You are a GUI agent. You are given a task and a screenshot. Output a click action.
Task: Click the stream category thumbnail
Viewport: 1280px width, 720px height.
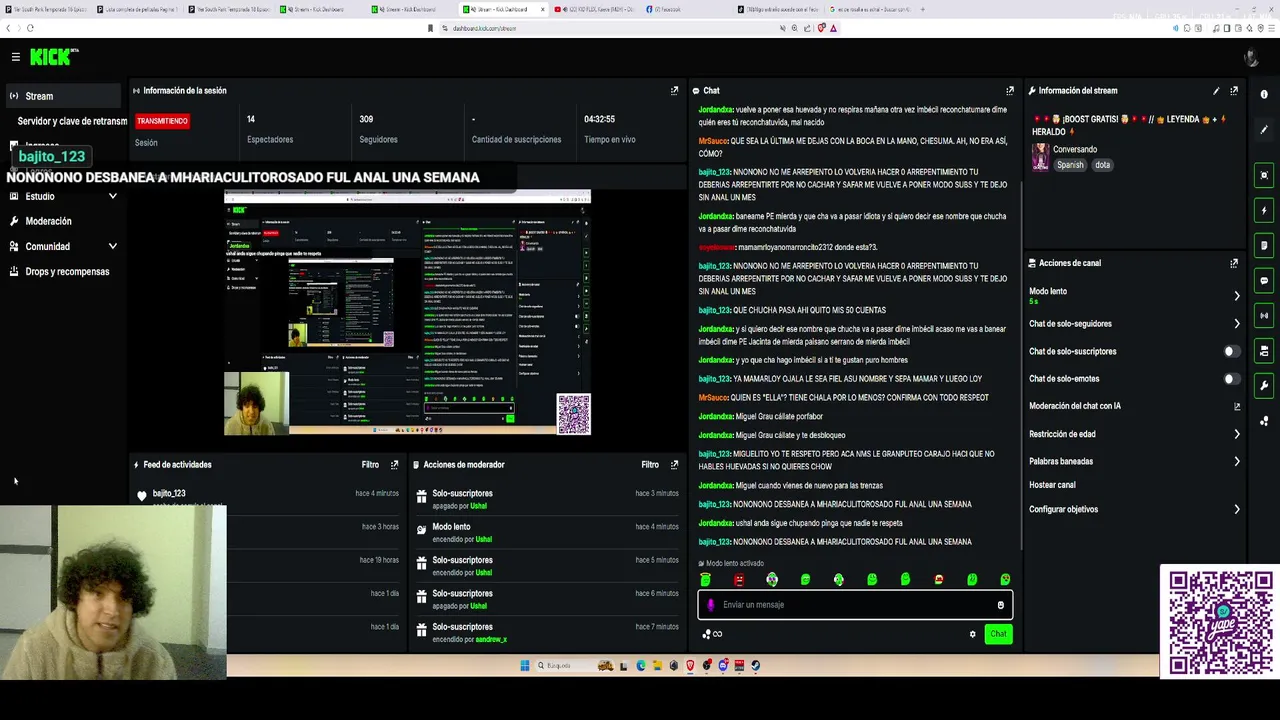point(1041,157)
